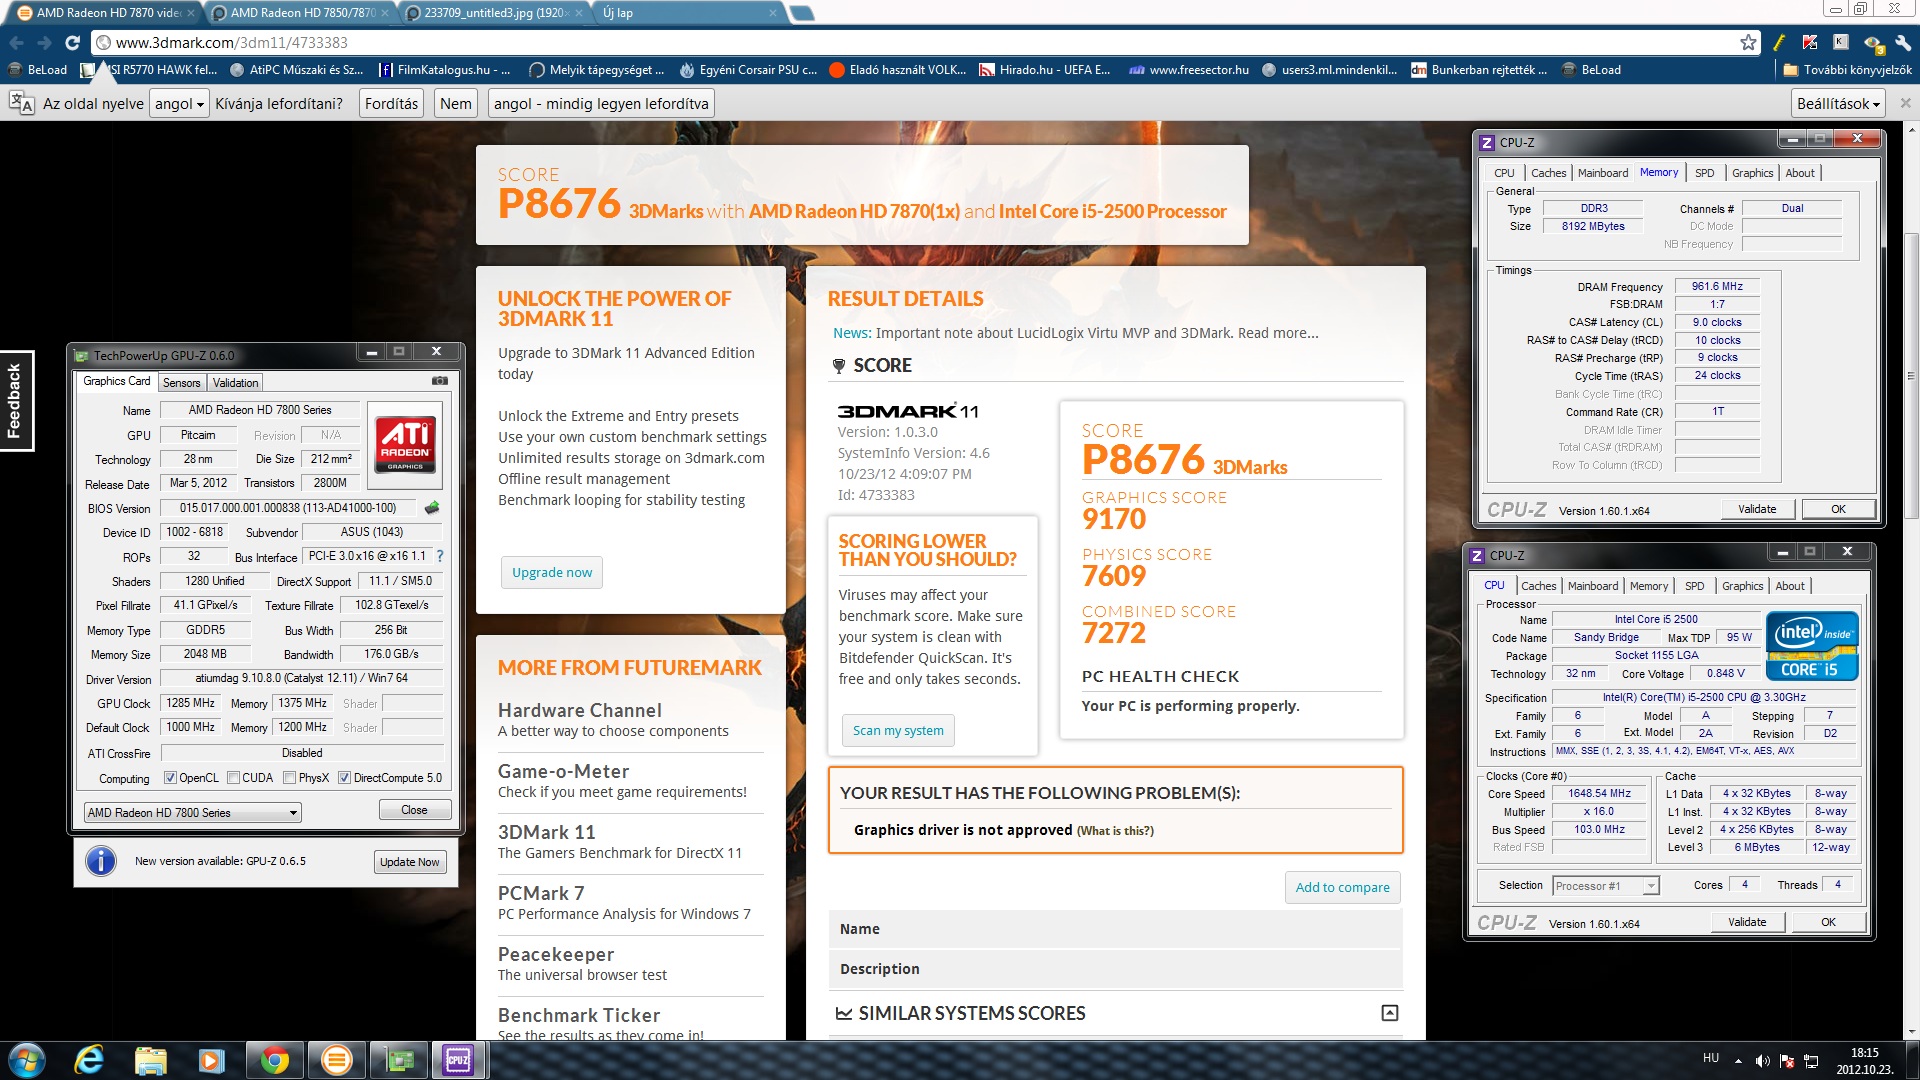Click the Scan my system button
The image size is (1920, 1080).
point(898,730)
